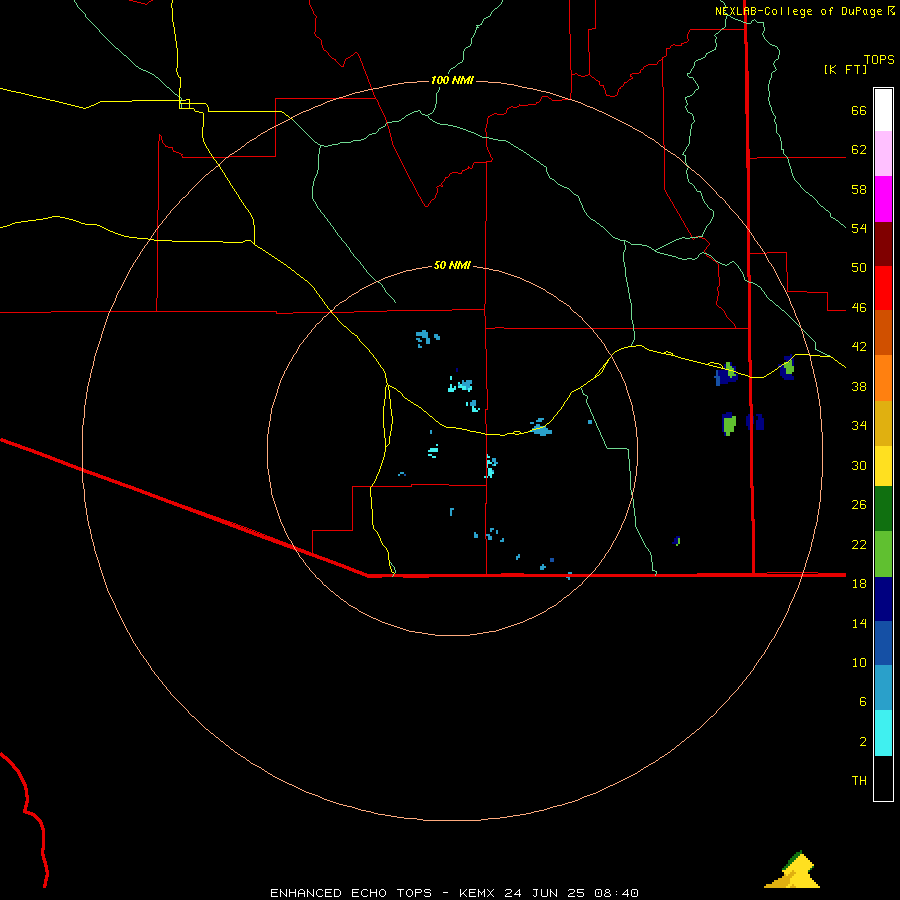Screen dimensions: 900x900
Task: Click the 46 scale label
Action: 859,308
